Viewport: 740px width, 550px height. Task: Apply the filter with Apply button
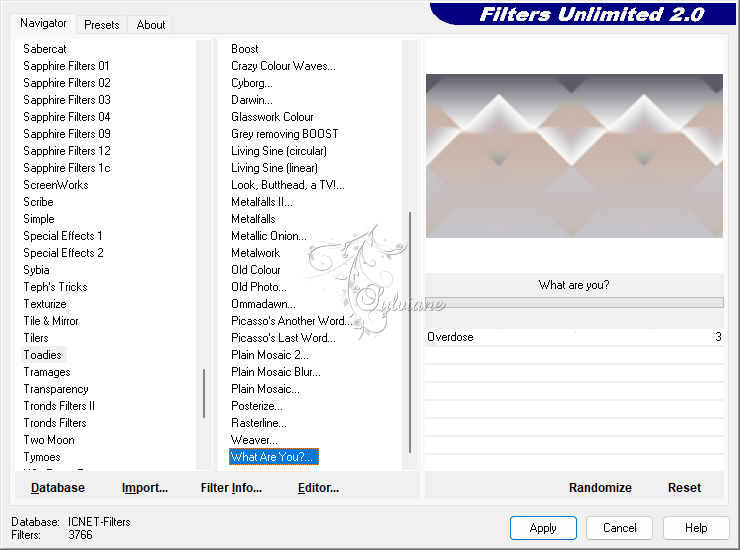[x=543, y=528]
